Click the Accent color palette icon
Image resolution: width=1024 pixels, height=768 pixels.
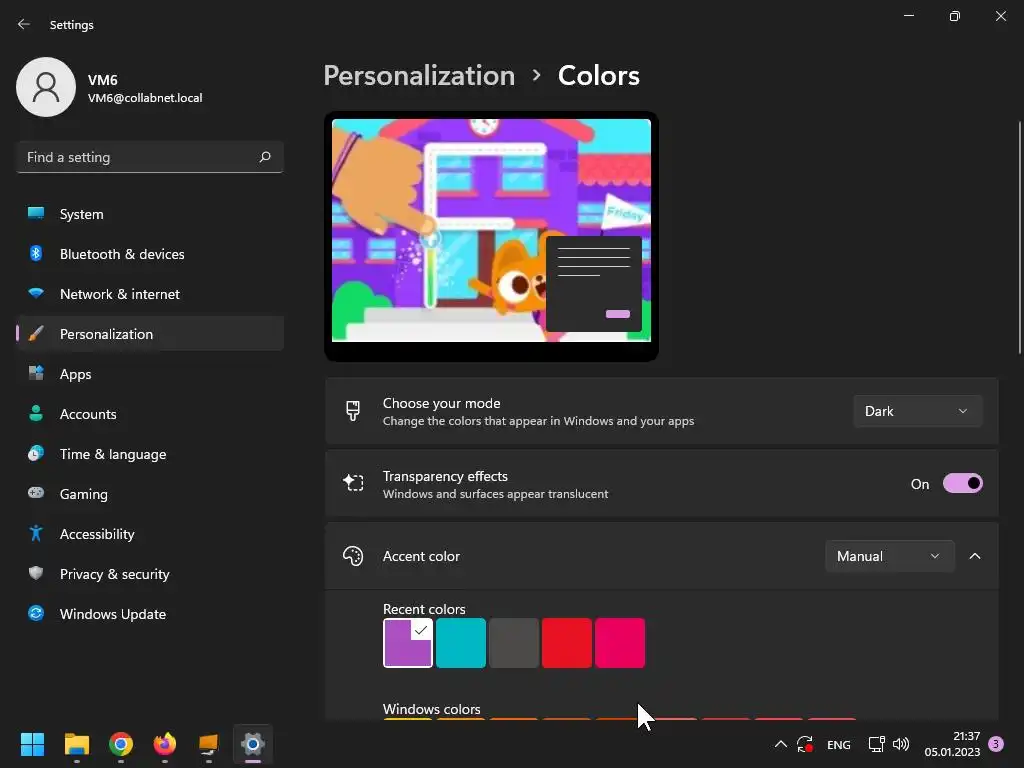pos(353,556)
